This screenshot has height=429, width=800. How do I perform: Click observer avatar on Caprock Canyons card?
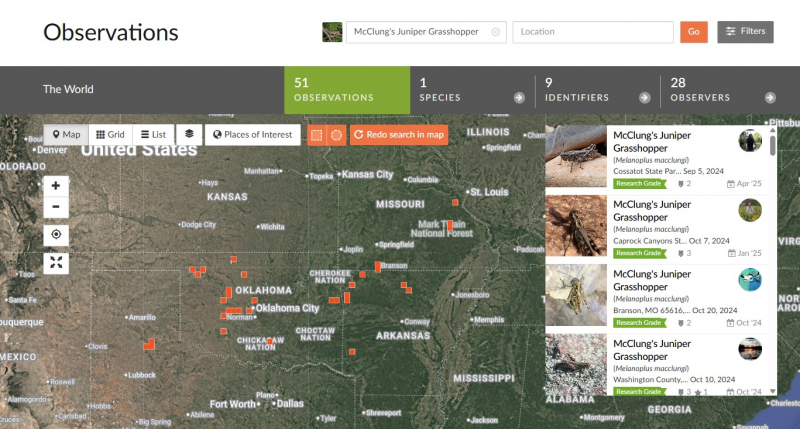[x=750, y=210]
